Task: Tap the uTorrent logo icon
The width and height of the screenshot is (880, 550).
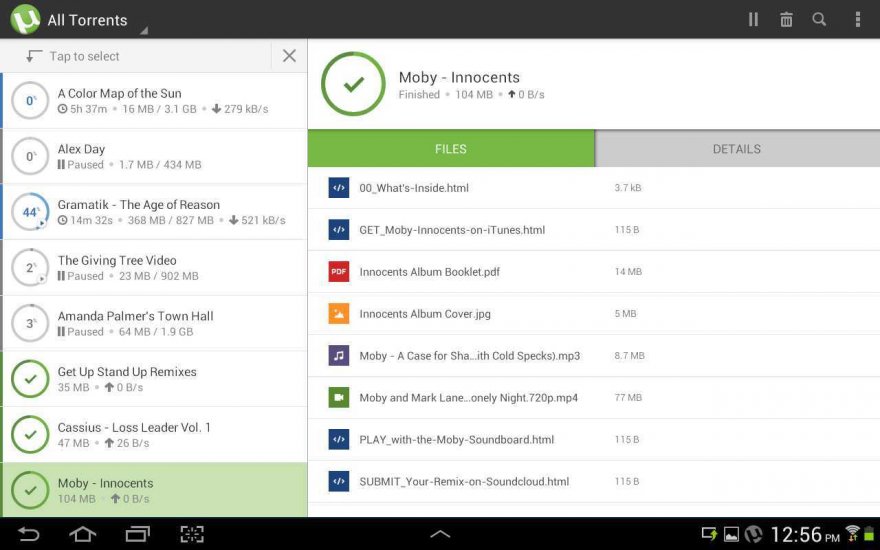Action: 25,19
